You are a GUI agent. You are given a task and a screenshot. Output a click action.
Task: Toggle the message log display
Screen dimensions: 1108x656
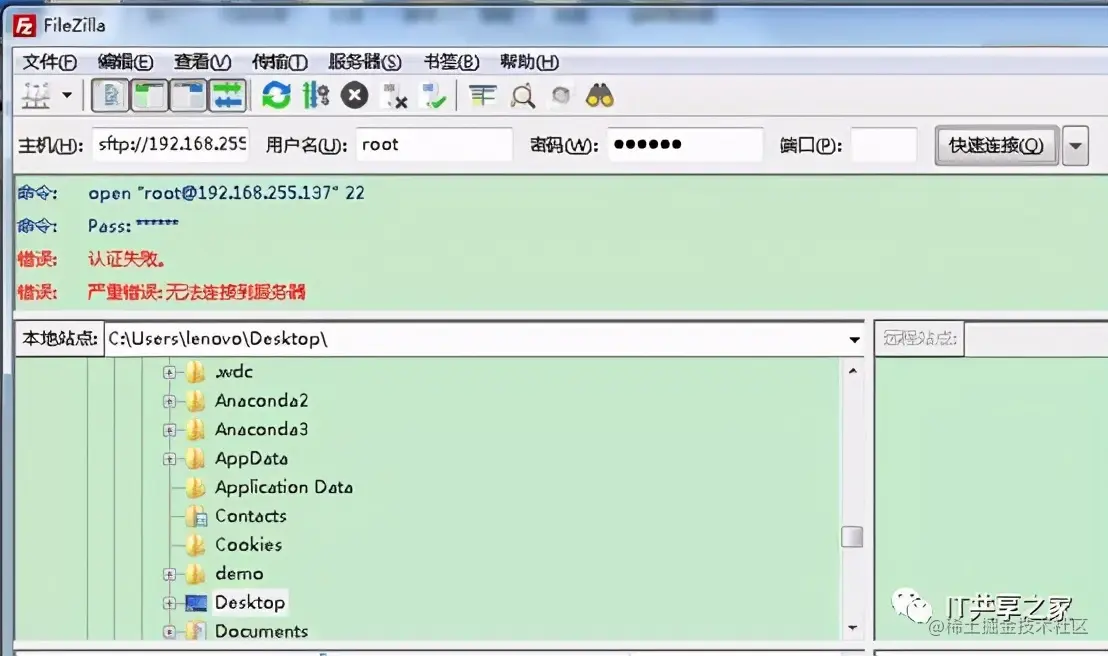pyautogui.click(x=110, y=95)
